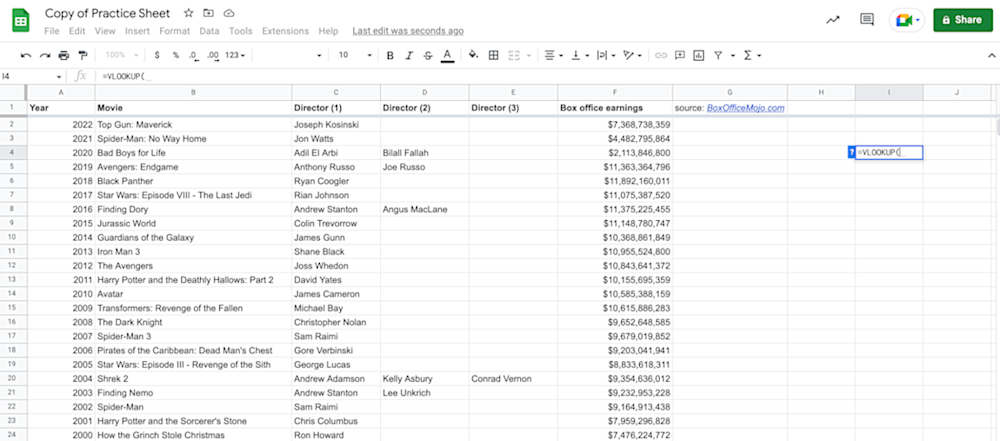Screen dimensions: 1000x441
Task: Open the Edit menu
Action: tap(77, 31)
